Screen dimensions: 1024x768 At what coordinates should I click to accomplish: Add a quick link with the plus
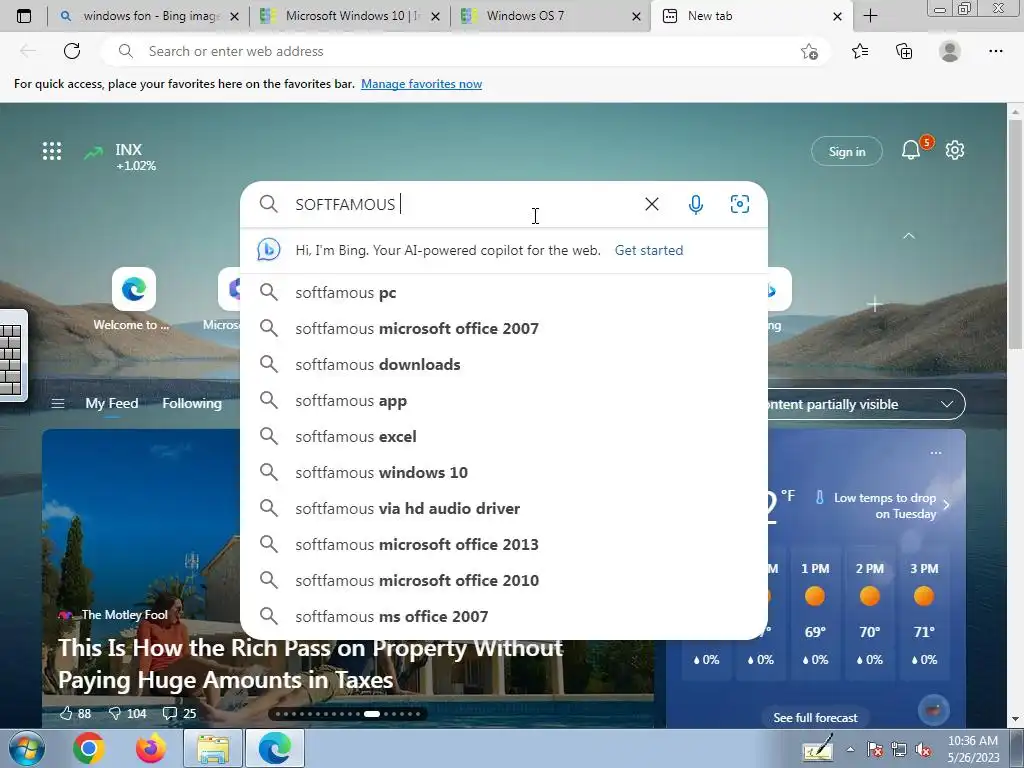(874, 304)
